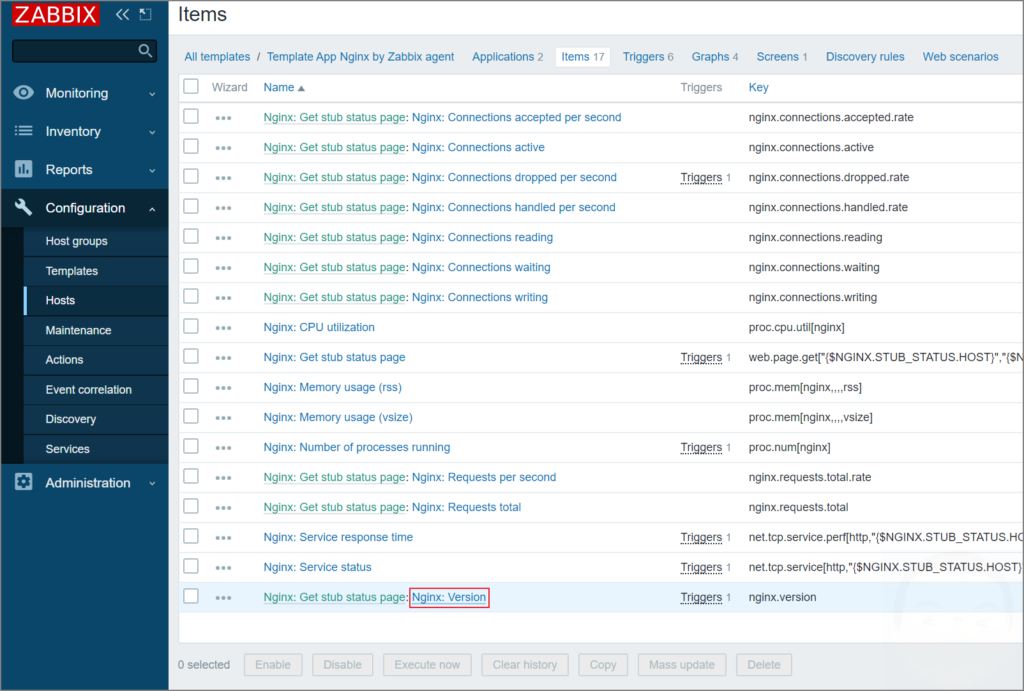
Task: Click the Zabbix logo
Action: click(56, 14)
